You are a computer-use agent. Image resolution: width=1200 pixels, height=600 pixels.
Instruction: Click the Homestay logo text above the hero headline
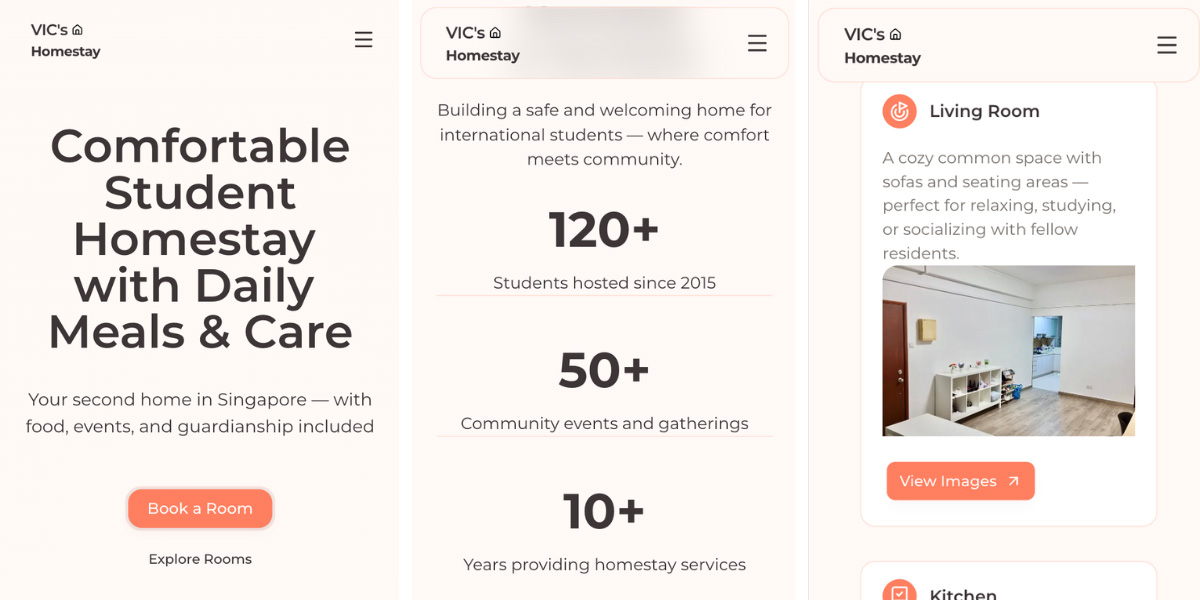click(66, 52)
